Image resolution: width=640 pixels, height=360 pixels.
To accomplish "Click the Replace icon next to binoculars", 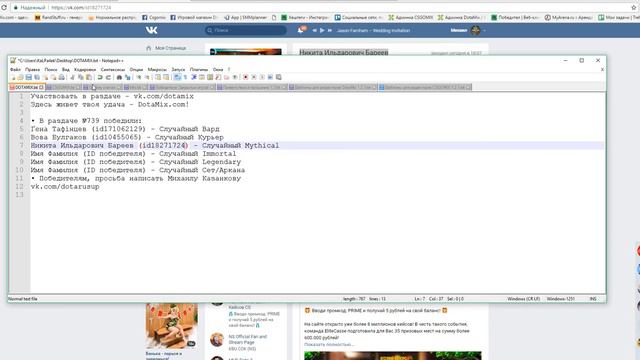I will point(128,77).
